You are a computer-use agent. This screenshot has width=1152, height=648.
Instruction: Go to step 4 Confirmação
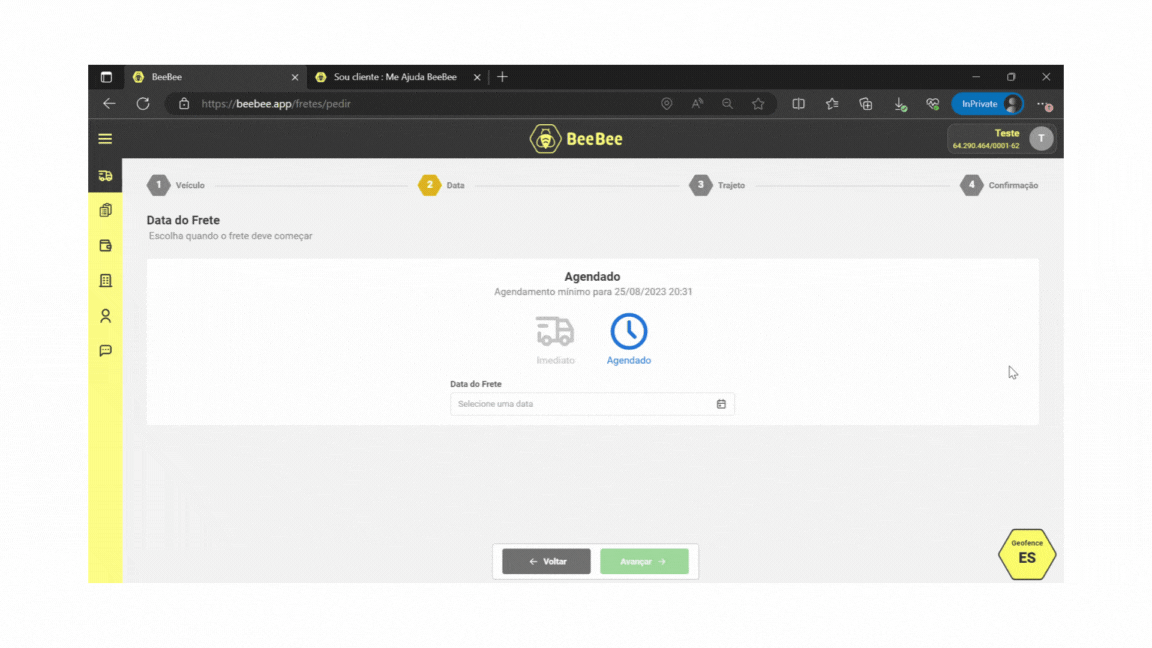[999, 185]
